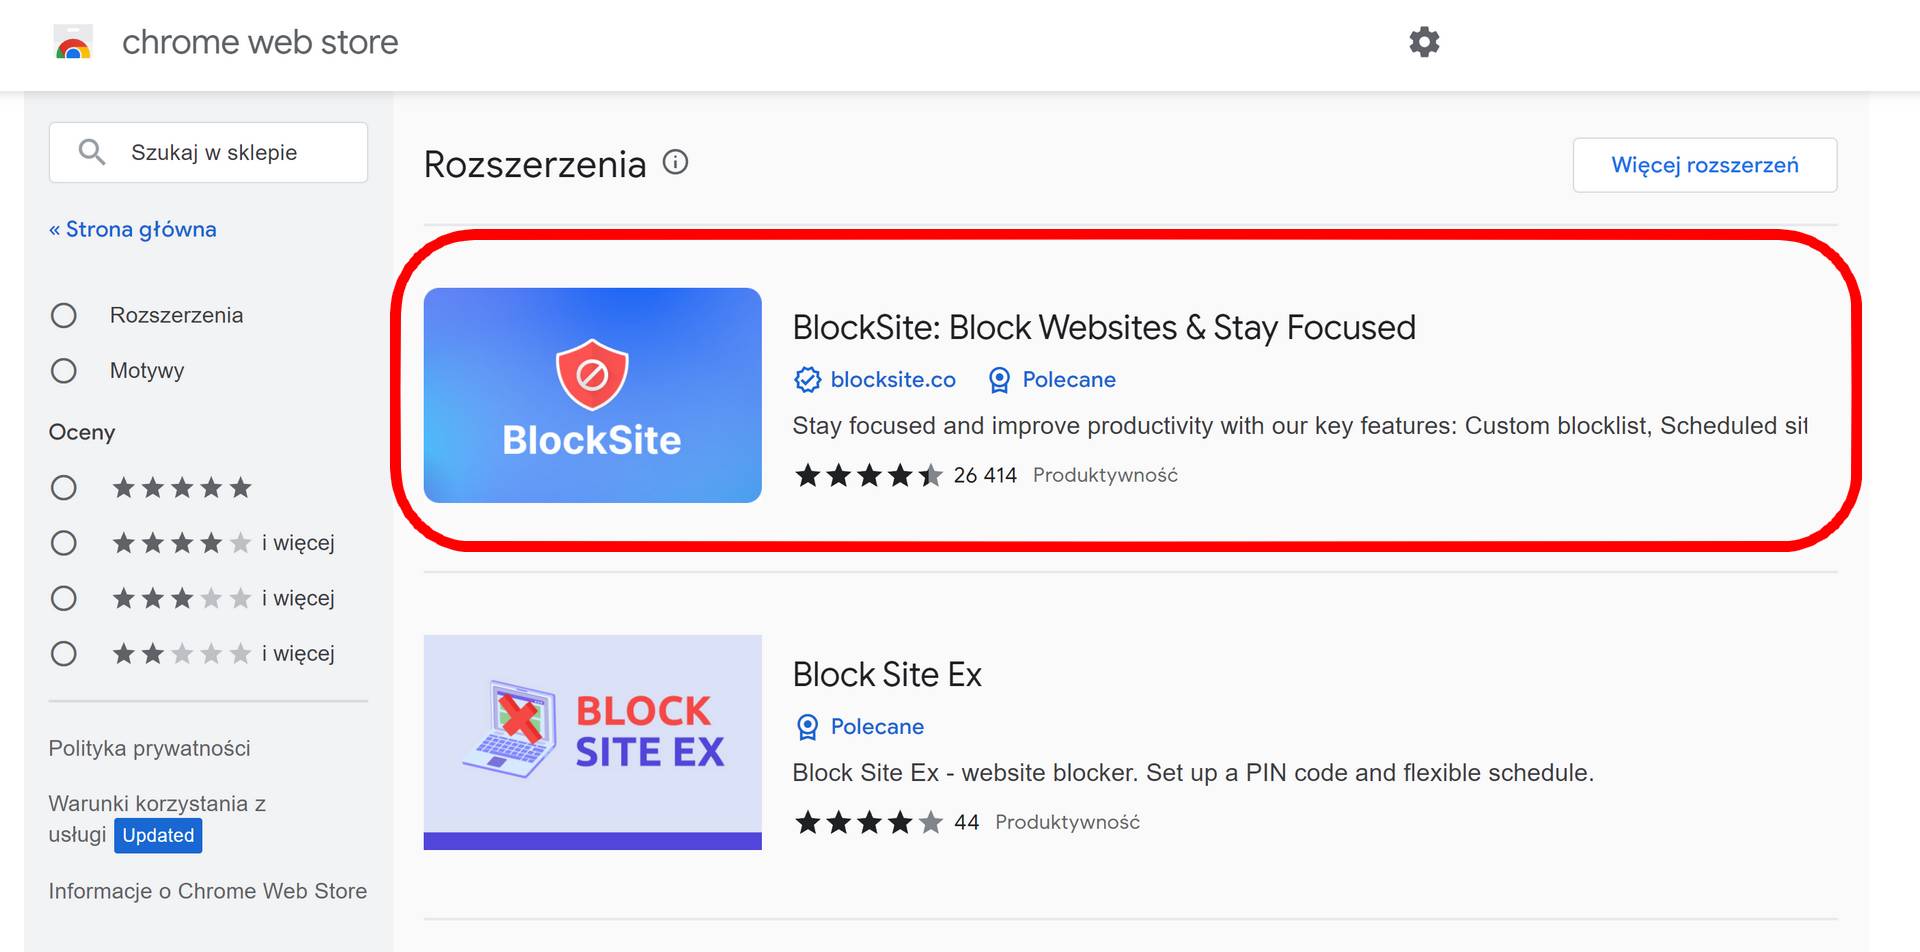
Task: Click the info icon beside Rozszerzenia
Action: click(676, 162)
